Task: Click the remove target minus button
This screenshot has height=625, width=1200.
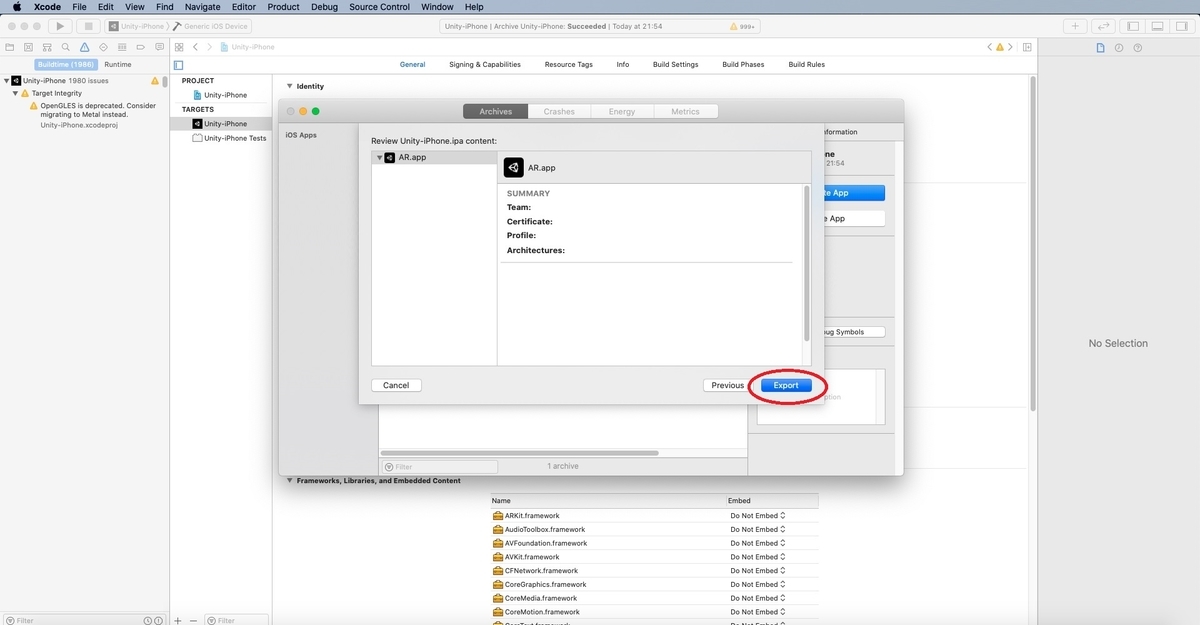Action: pos(194,620)
